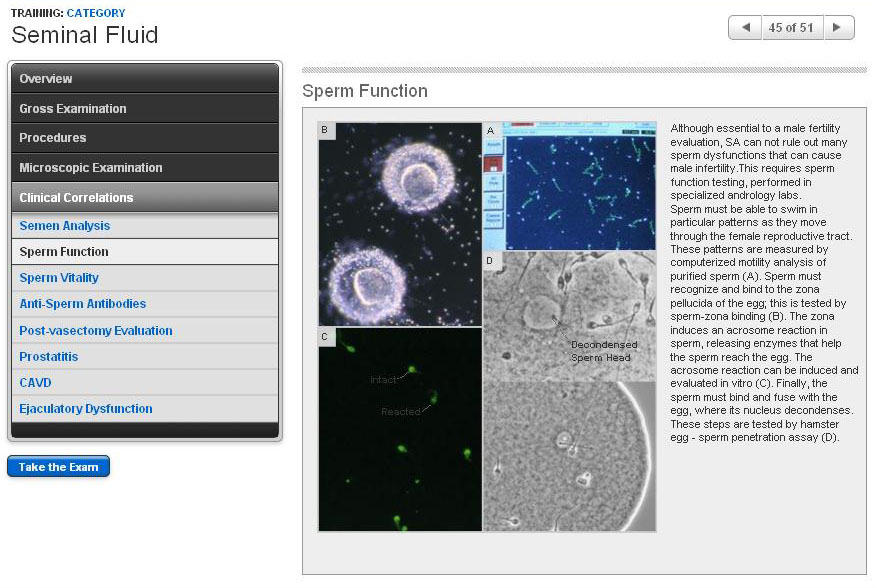877x588 pixels.
Task: Click the CATEGORY breadcrumb link
Action: tap(96, 13)
